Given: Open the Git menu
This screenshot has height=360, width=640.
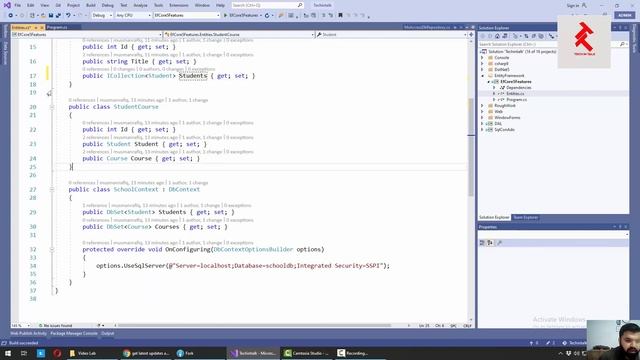Looking at the screenshot, I should click(x=58, y=5).
